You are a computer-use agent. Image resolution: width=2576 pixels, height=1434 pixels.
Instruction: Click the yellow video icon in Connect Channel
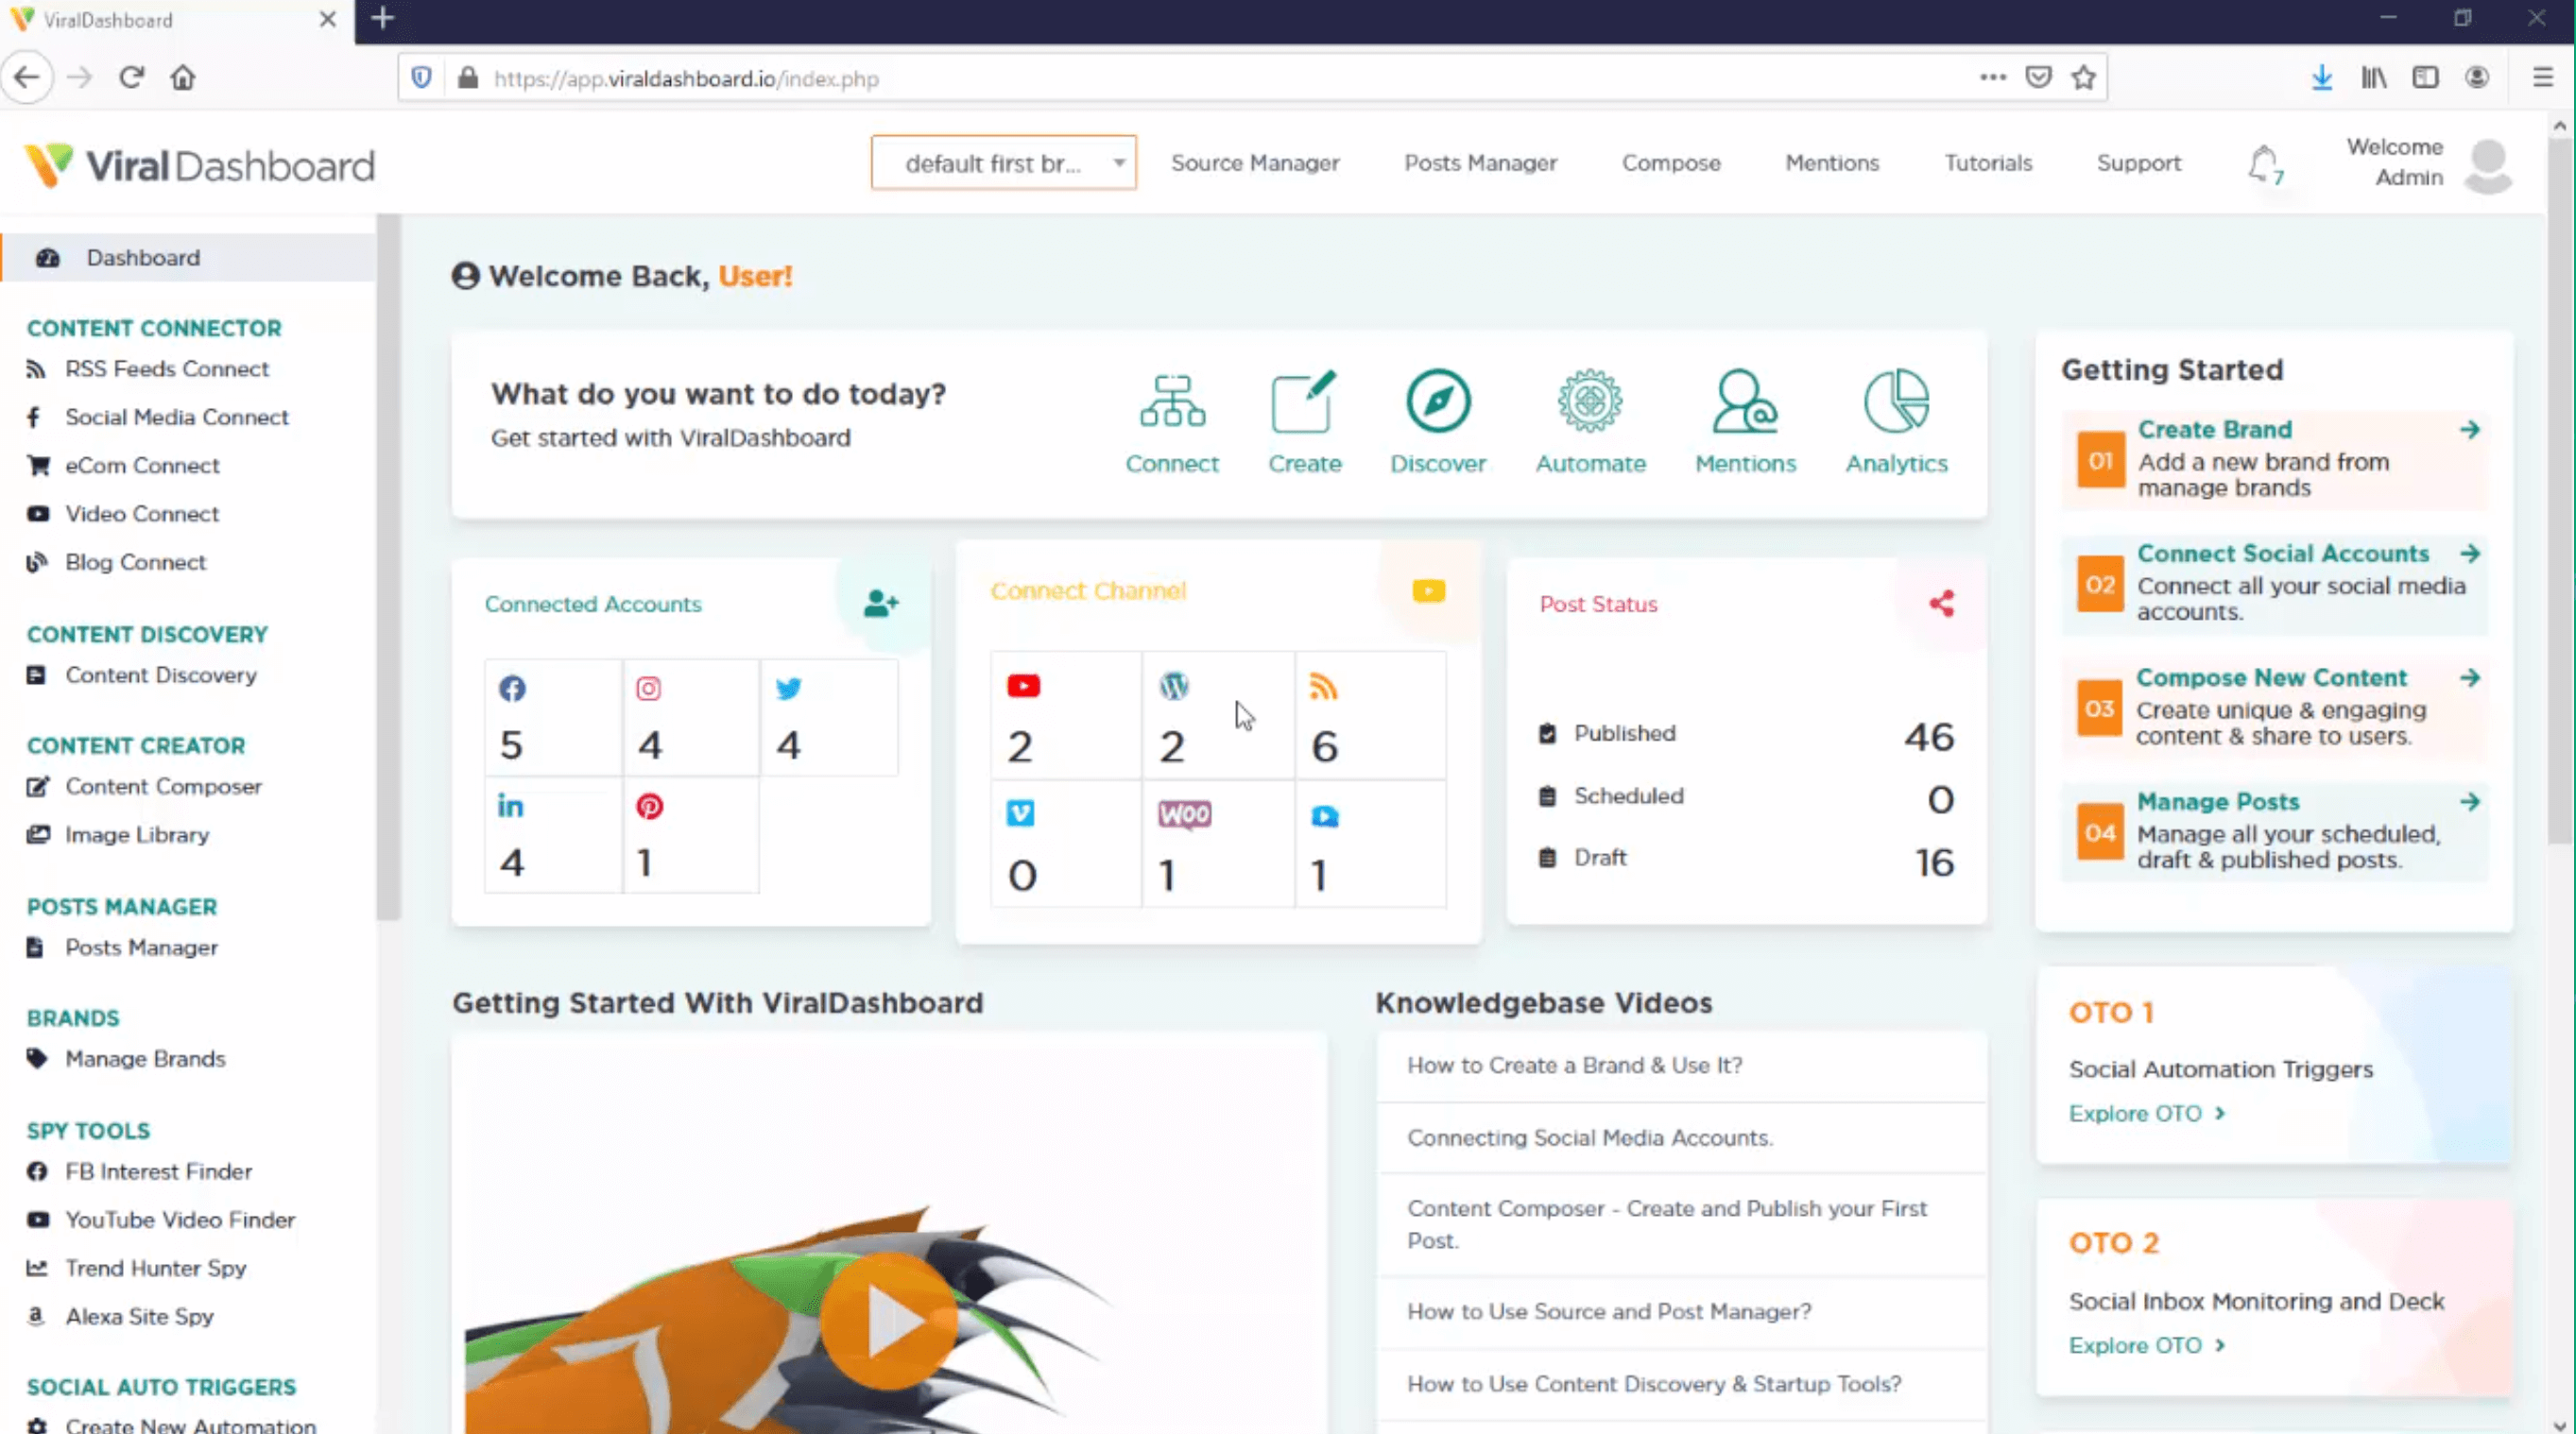click(1429, 591)
